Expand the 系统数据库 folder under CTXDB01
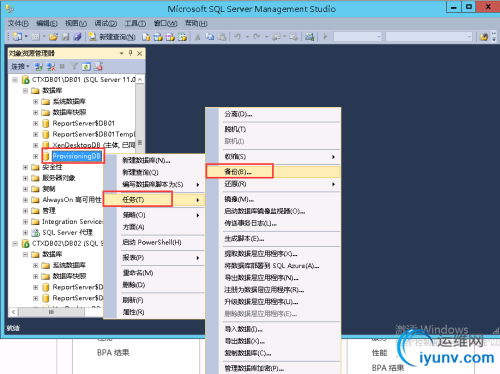 pos(35,102)
